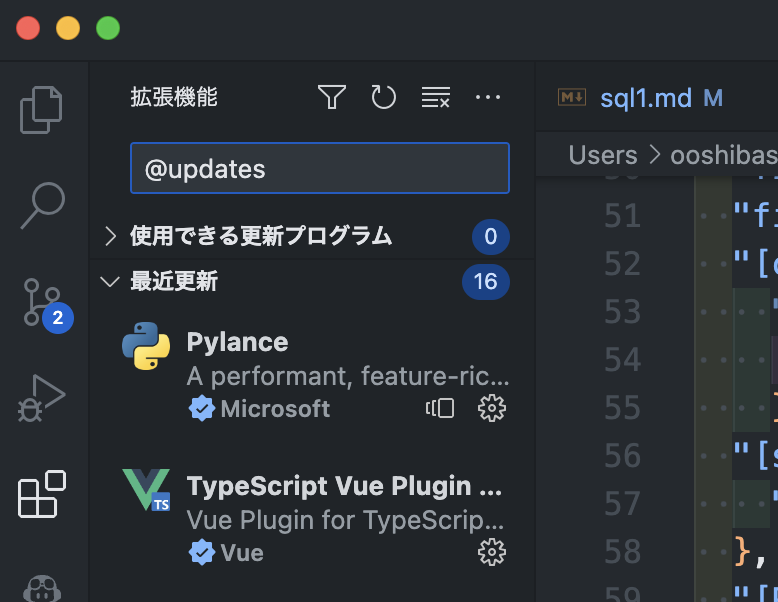Clear extensions search results
Viewport: 778px width, 602px height.
pyautogui.click(x=436, y=97)
